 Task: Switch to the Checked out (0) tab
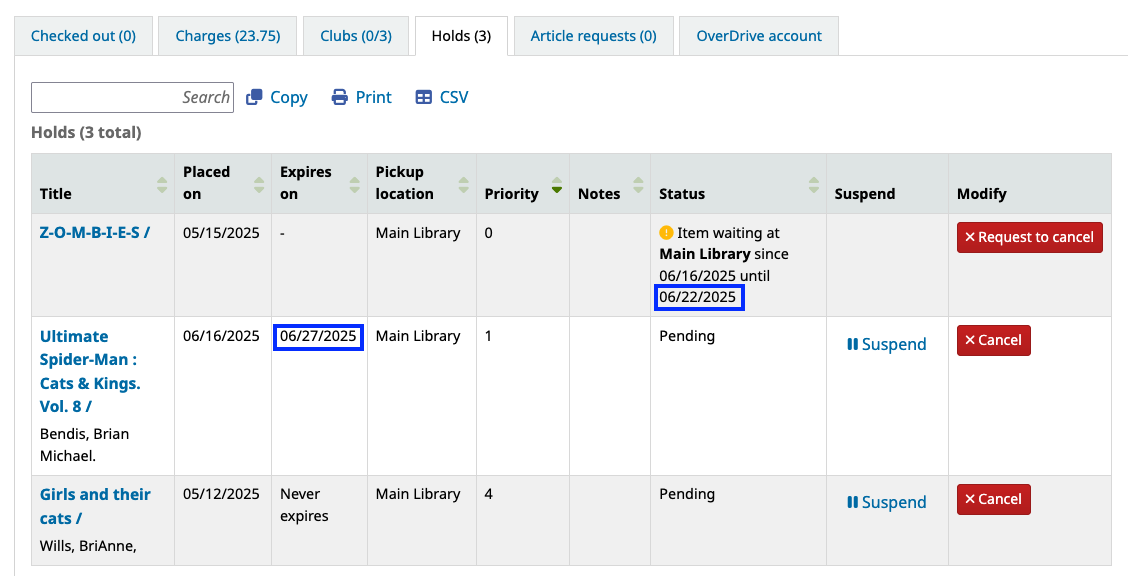[83, 36]
